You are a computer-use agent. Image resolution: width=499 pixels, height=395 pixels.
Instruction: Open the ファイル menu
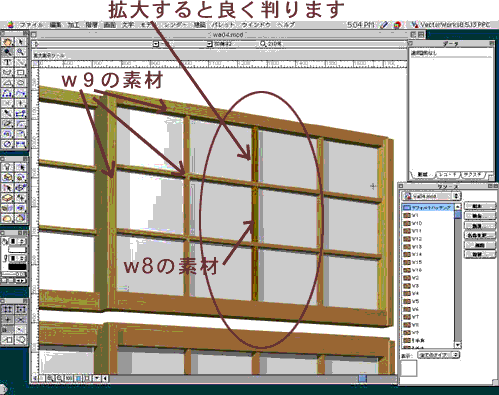click(32, 25)
